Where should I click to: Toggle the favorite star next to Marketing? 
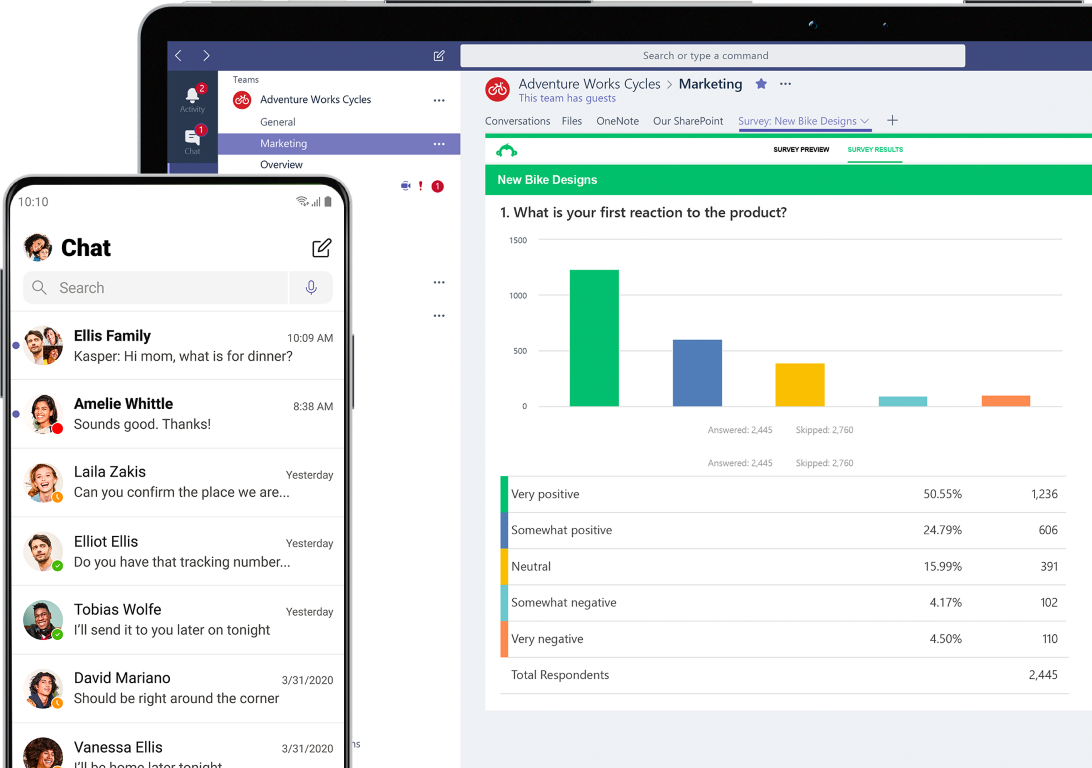(761, 85)
